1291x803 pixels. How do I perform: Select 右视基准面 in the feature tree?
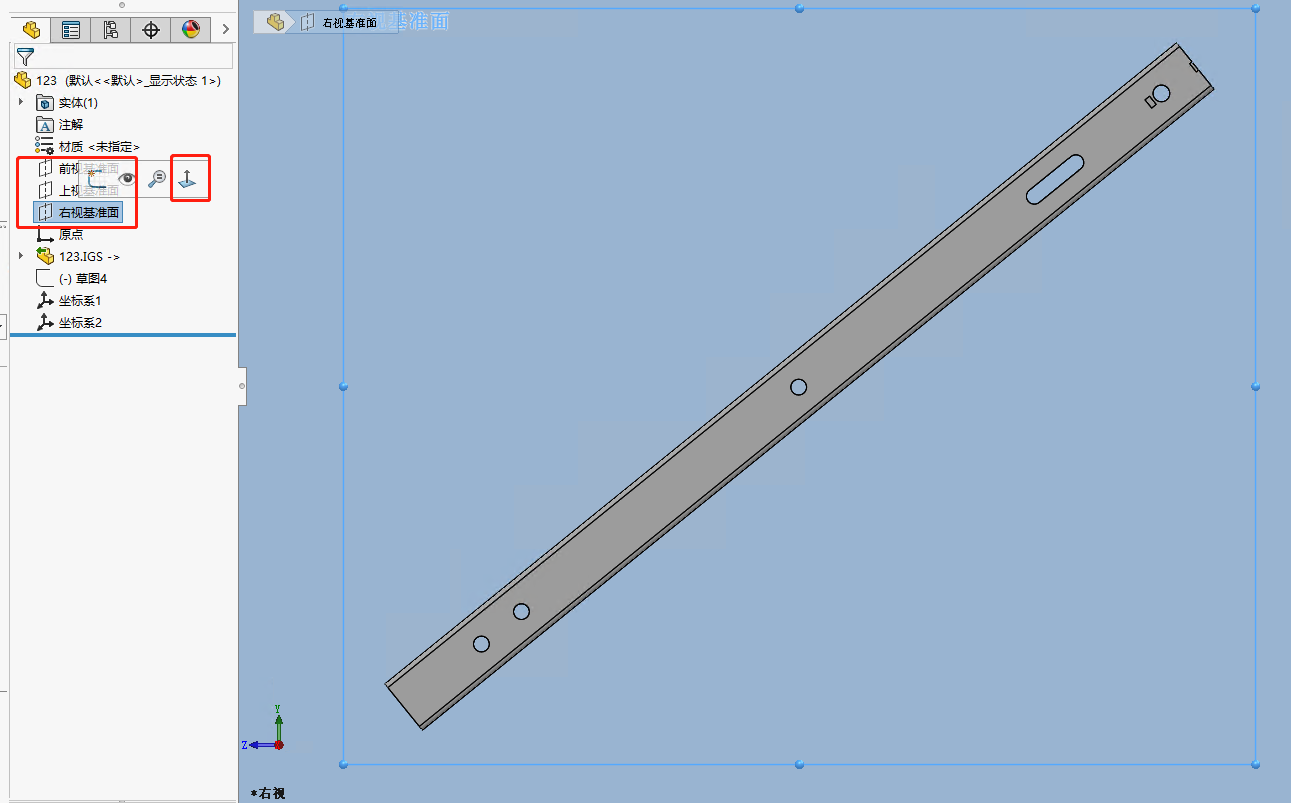click(89, 212)
